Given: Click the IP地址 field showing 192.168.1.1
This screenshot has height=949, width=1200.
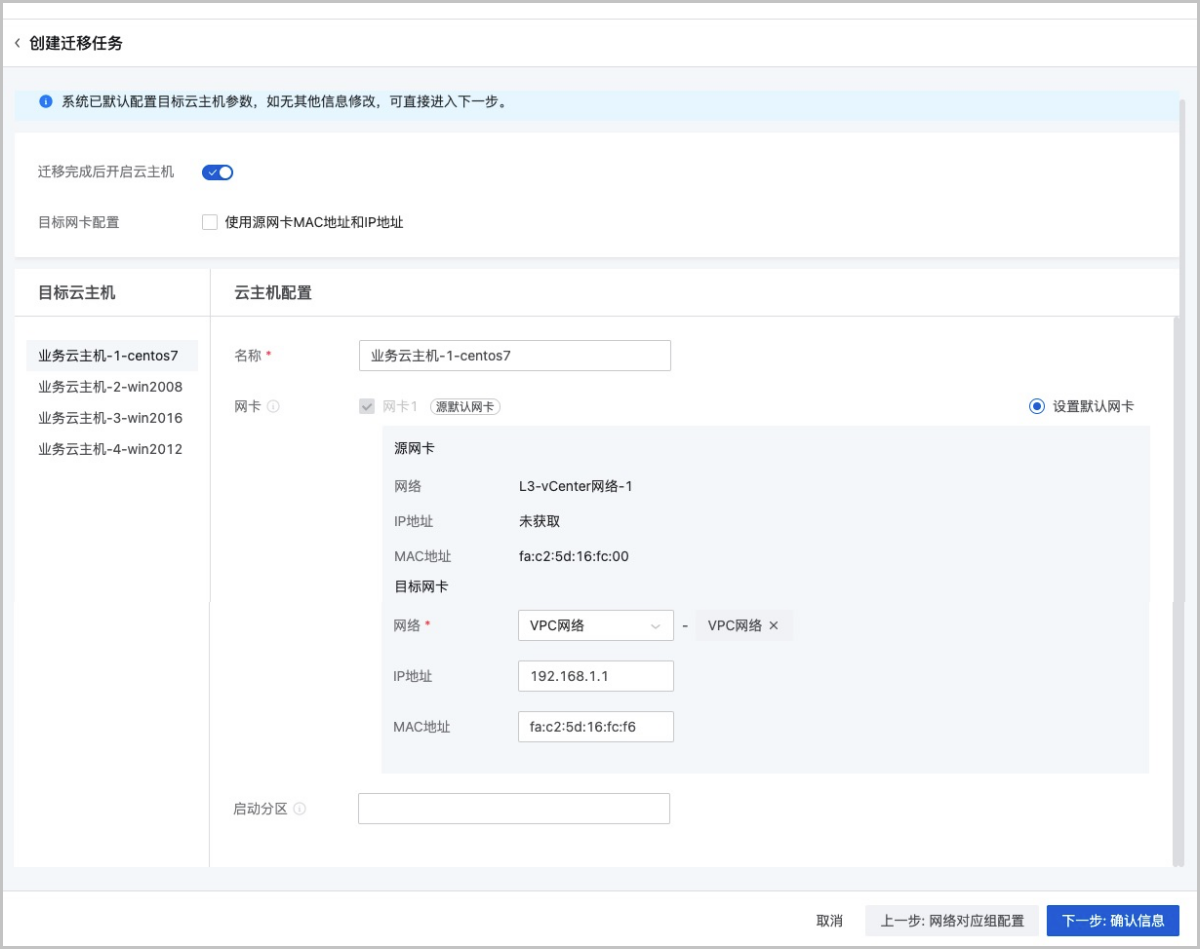Looking at the screenshot, I should pos(595,676).
